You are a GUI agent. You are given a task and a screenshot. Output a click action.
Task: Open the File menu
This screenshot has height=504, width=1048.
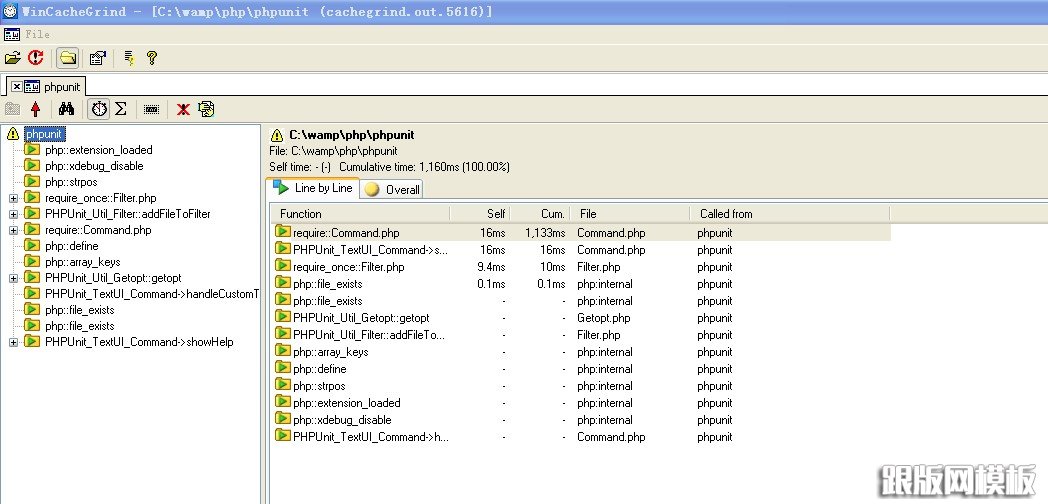click(x=37, y=34)
